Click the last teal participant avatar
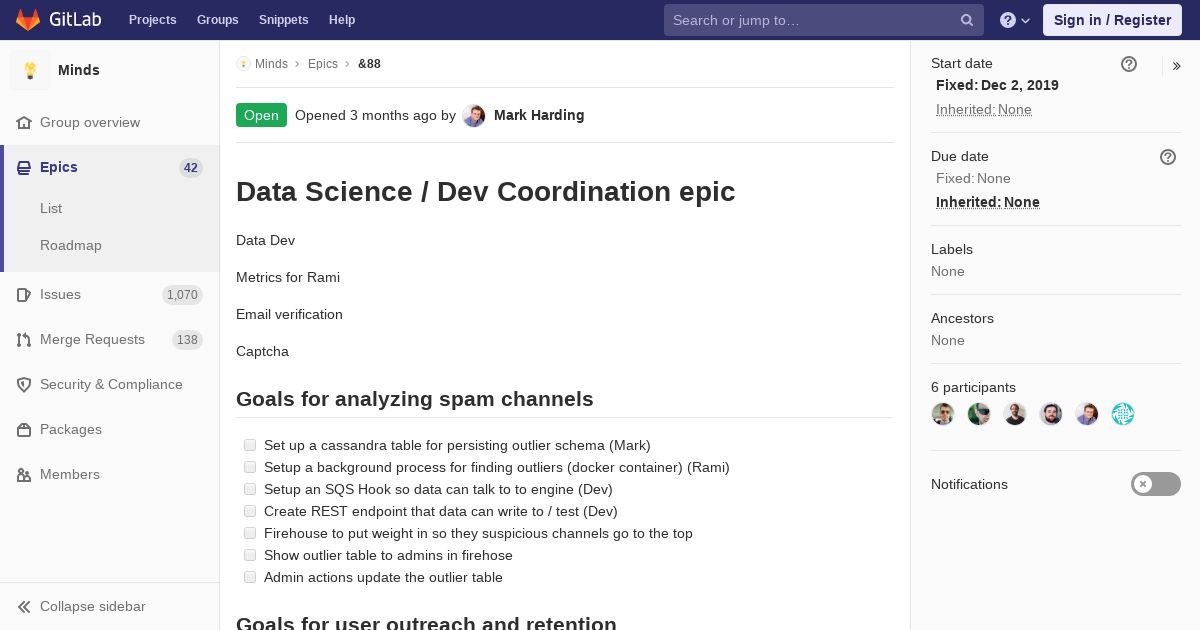This screenshot has height=630, width=1200. click(1123, 414)
